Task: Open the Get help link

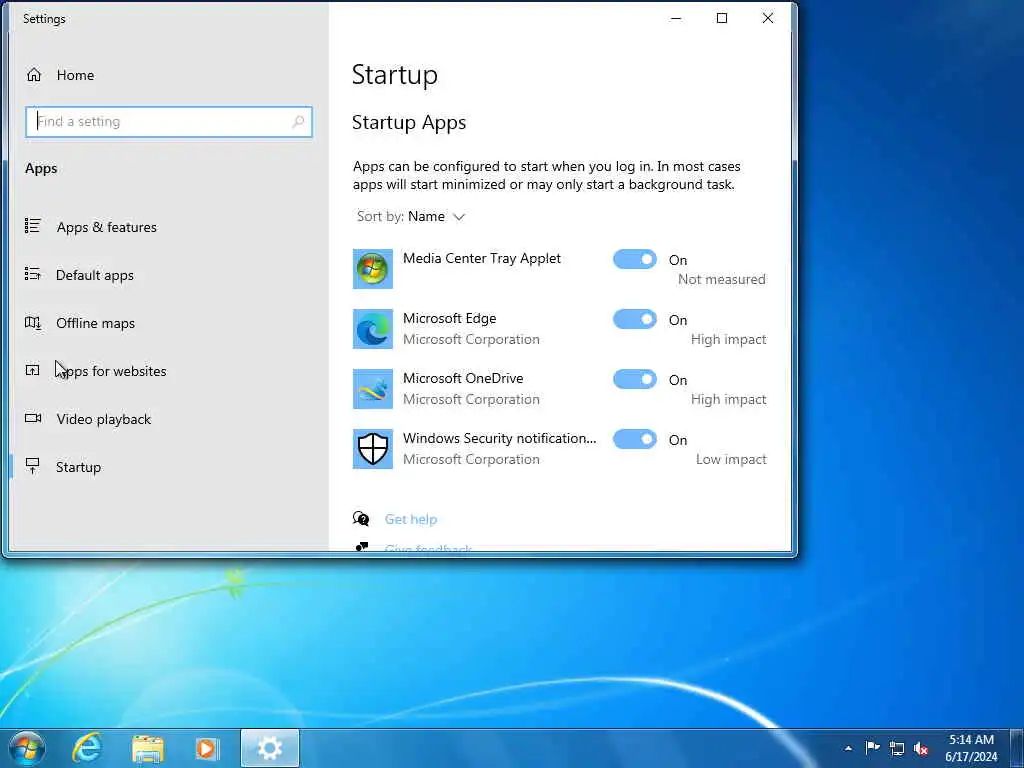Action: click(x=411, y=519)
